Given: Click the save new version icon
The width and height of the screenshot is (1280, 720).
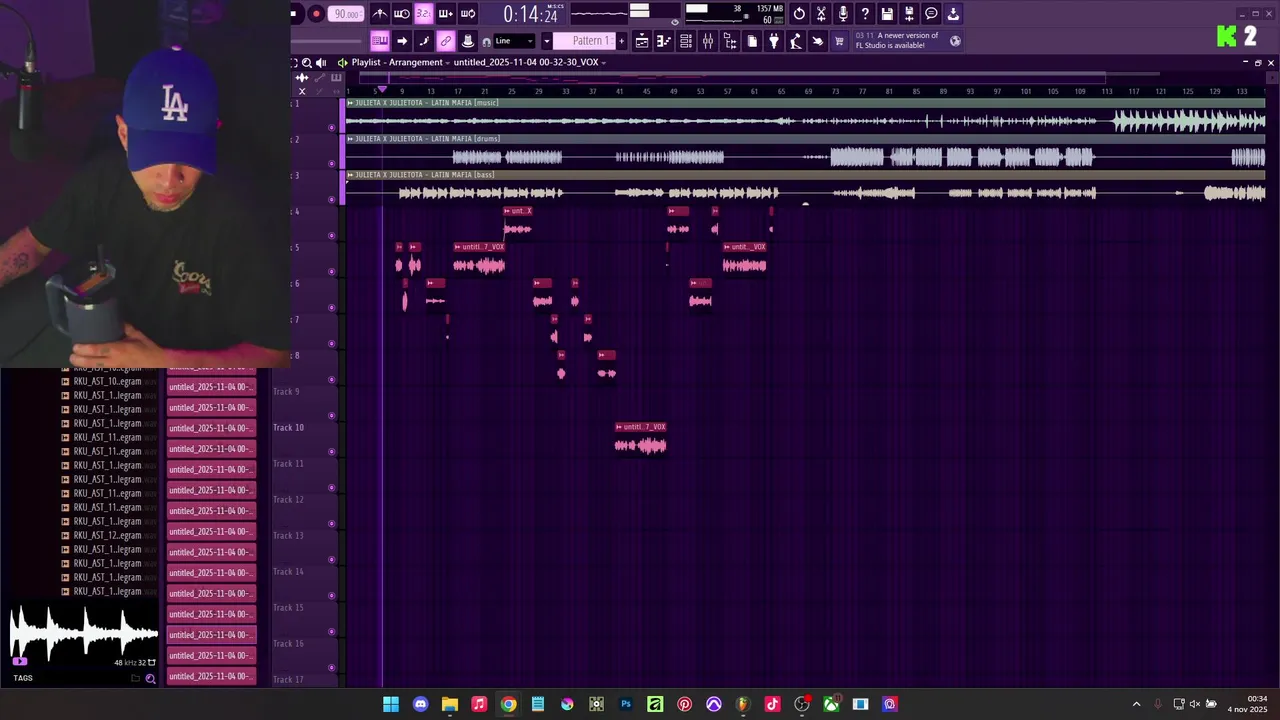Looking at the screenshot, I should (909, 14).
